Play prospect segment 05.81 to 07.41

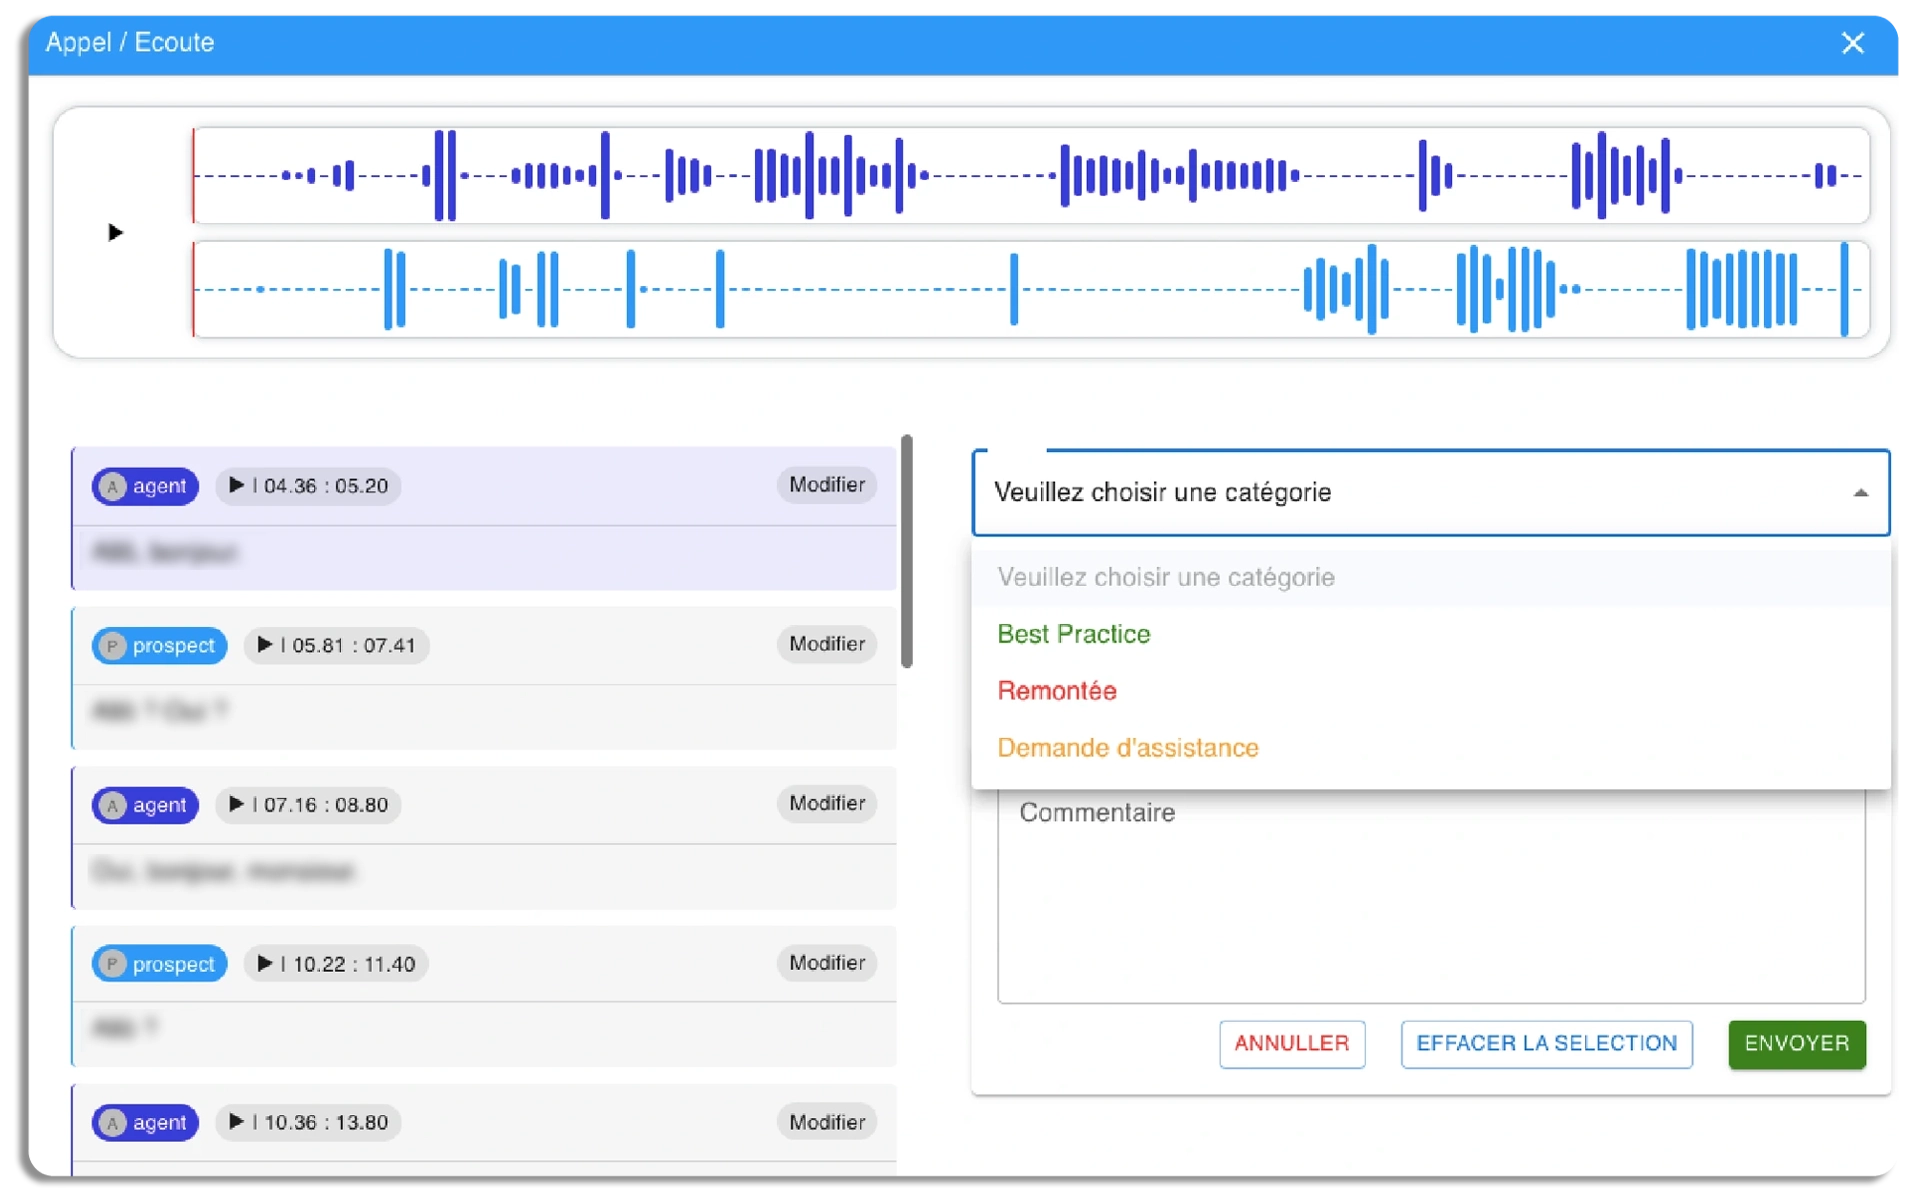point(265,645)
